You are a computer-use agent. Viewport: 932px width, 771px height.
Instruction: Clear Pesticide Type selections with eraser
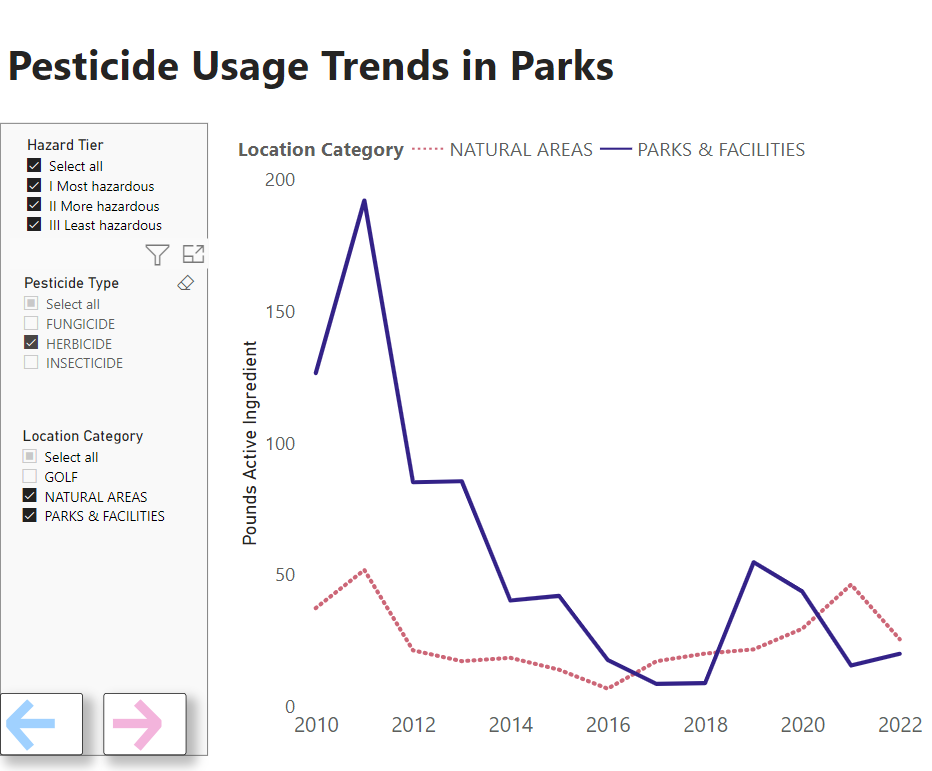tap(185, 283)
